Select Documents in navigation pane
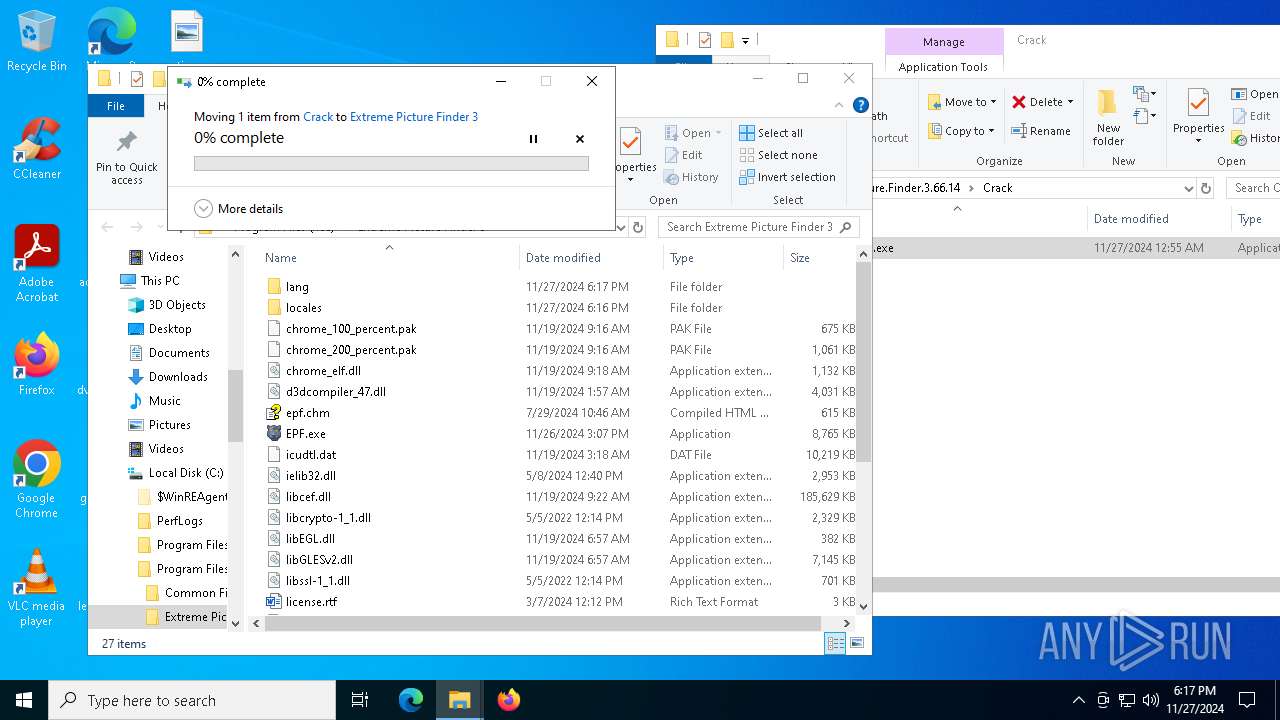The image size is (1280, 720). tap(179, 353)
